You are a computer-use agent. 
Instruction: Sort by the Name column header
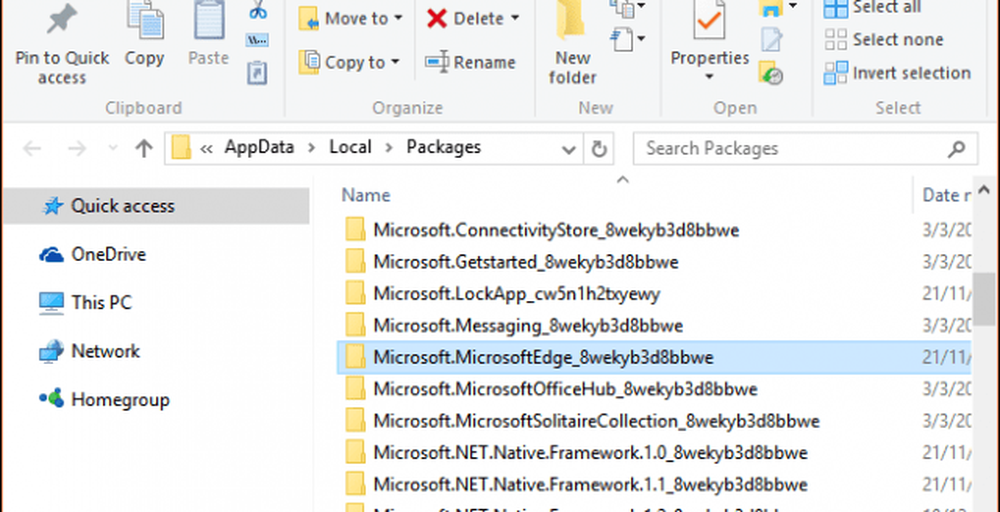(365, 195)
